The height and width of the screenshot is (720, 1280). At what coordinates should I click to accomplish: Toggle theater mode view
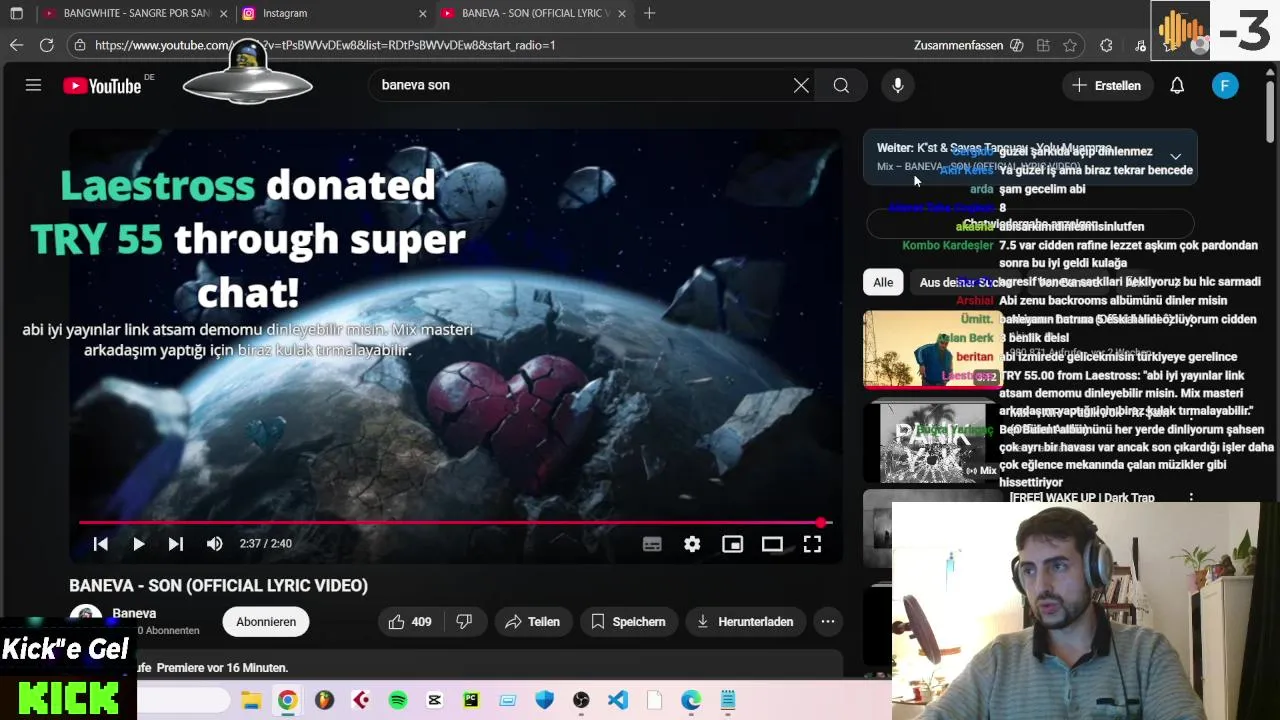point(772,544)
